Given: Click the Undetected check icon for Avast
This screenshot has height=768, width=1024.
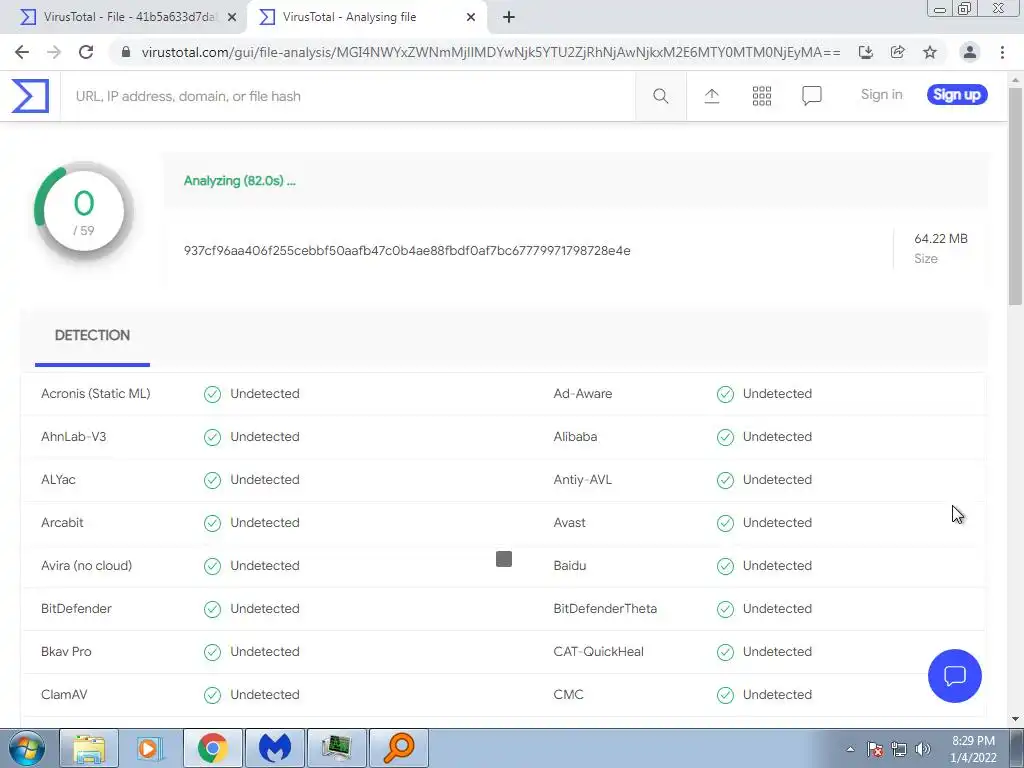Looking at the screenshot, I should coord(725,523).
